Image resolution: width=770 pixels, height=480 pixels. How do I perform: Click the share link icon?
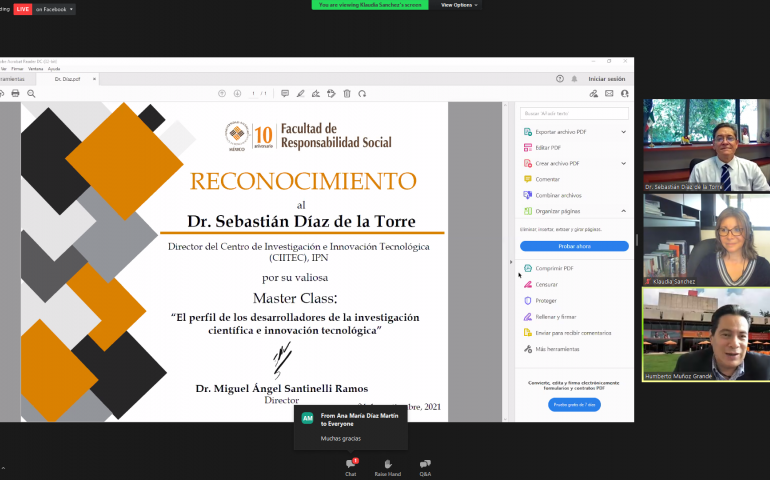click(x=594, y=93)
